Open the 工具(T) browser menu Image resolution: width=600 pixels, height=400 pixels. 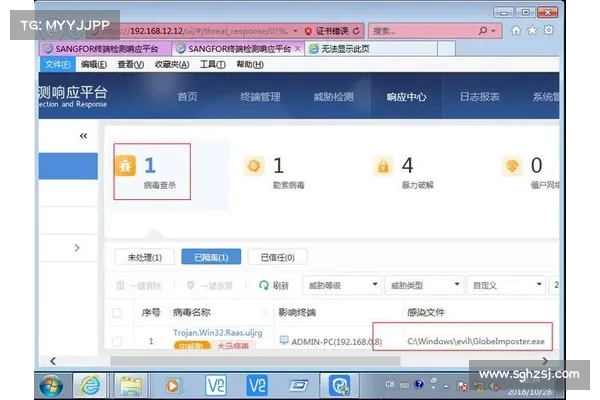pyautogui.click(x=212, y=64)
